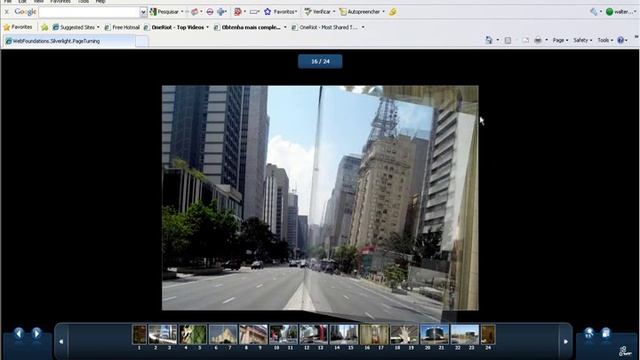Open thumbnail for pages 18-19
The image size is (640, 360).
pos(404,334)
